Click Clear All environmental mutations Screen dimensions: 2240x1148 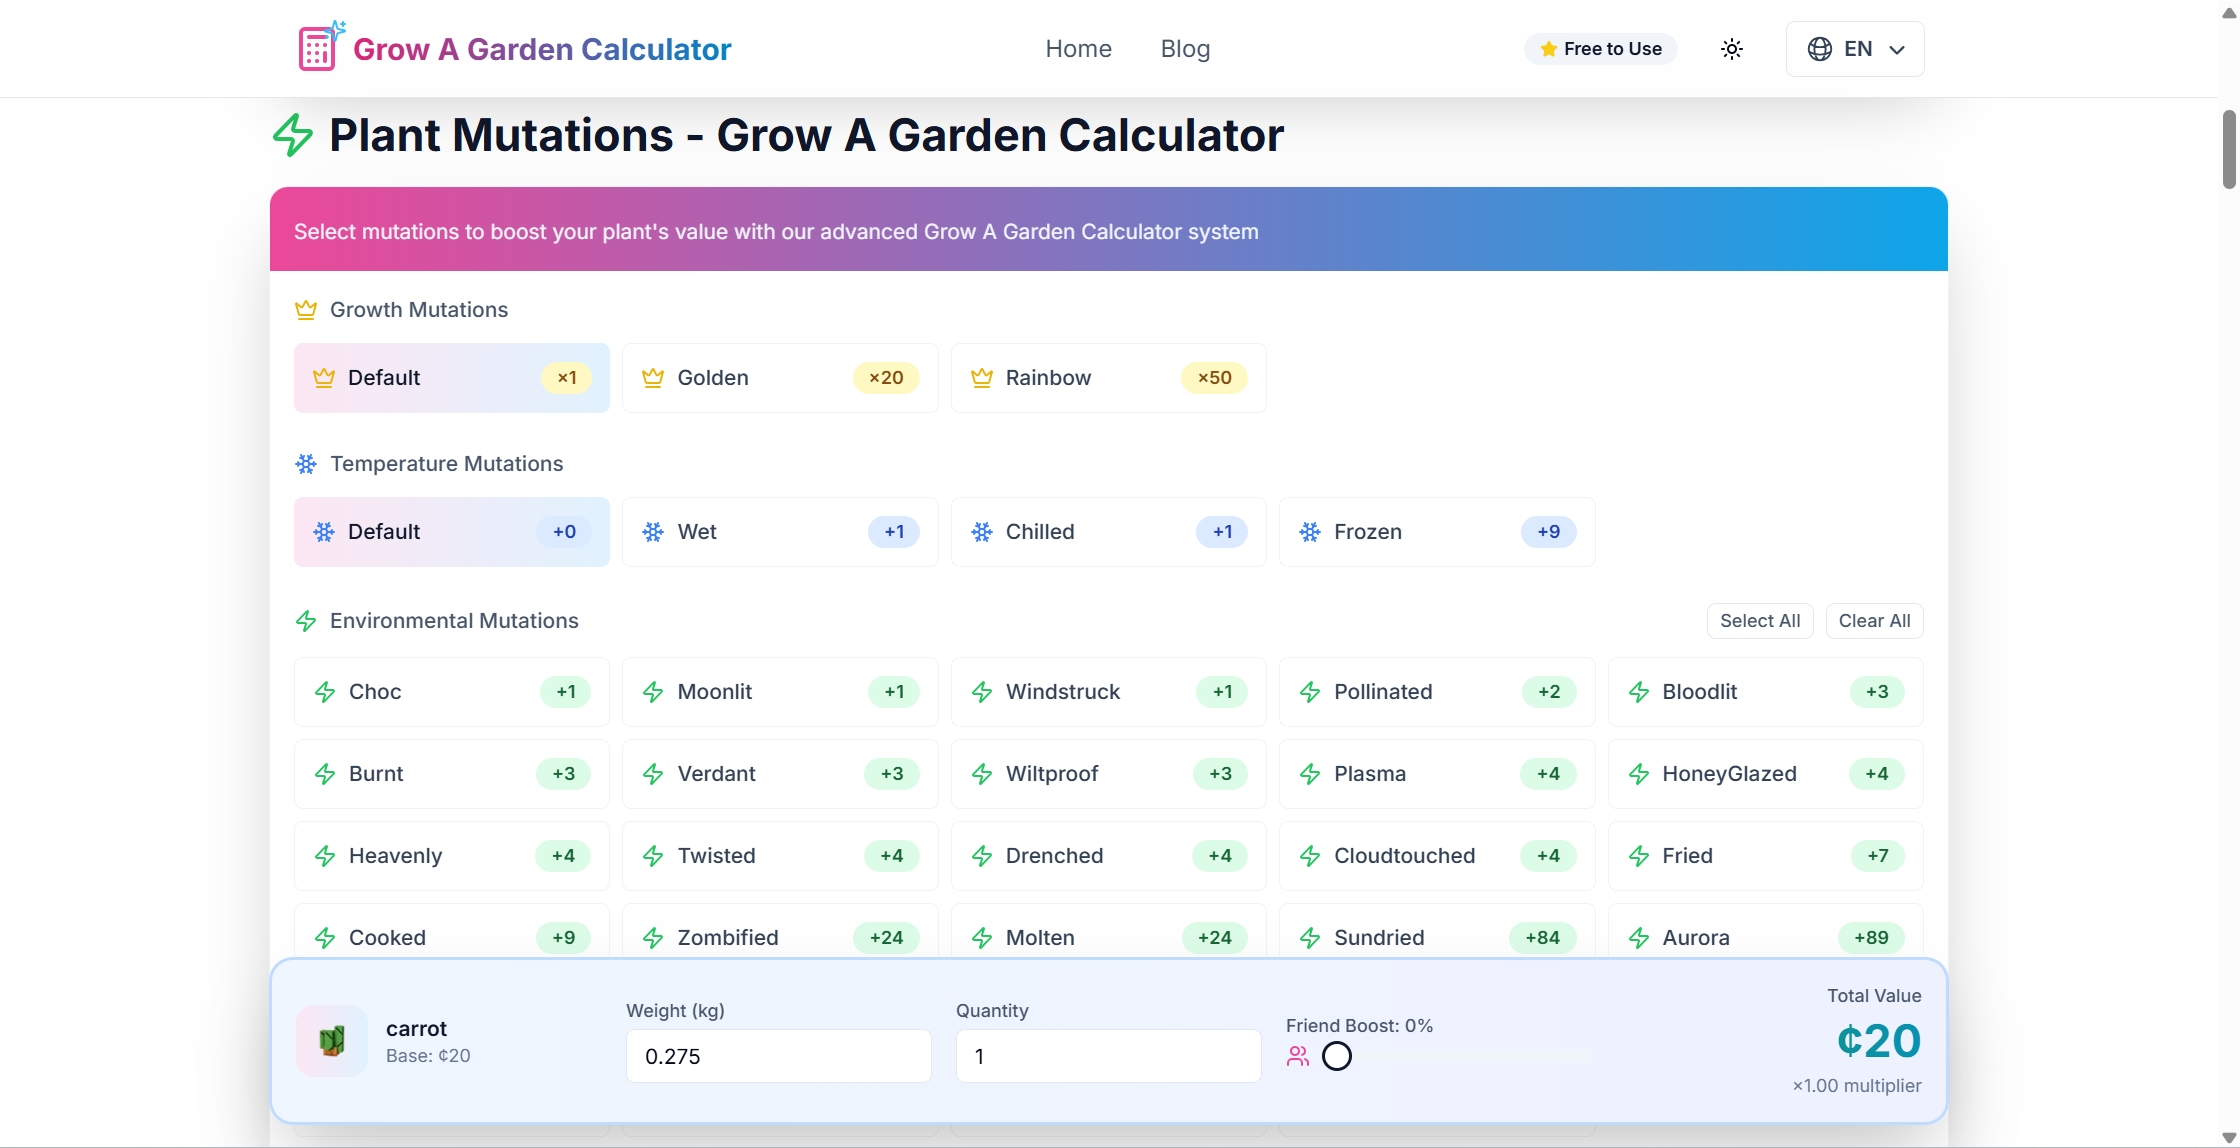pos(1874,621)
